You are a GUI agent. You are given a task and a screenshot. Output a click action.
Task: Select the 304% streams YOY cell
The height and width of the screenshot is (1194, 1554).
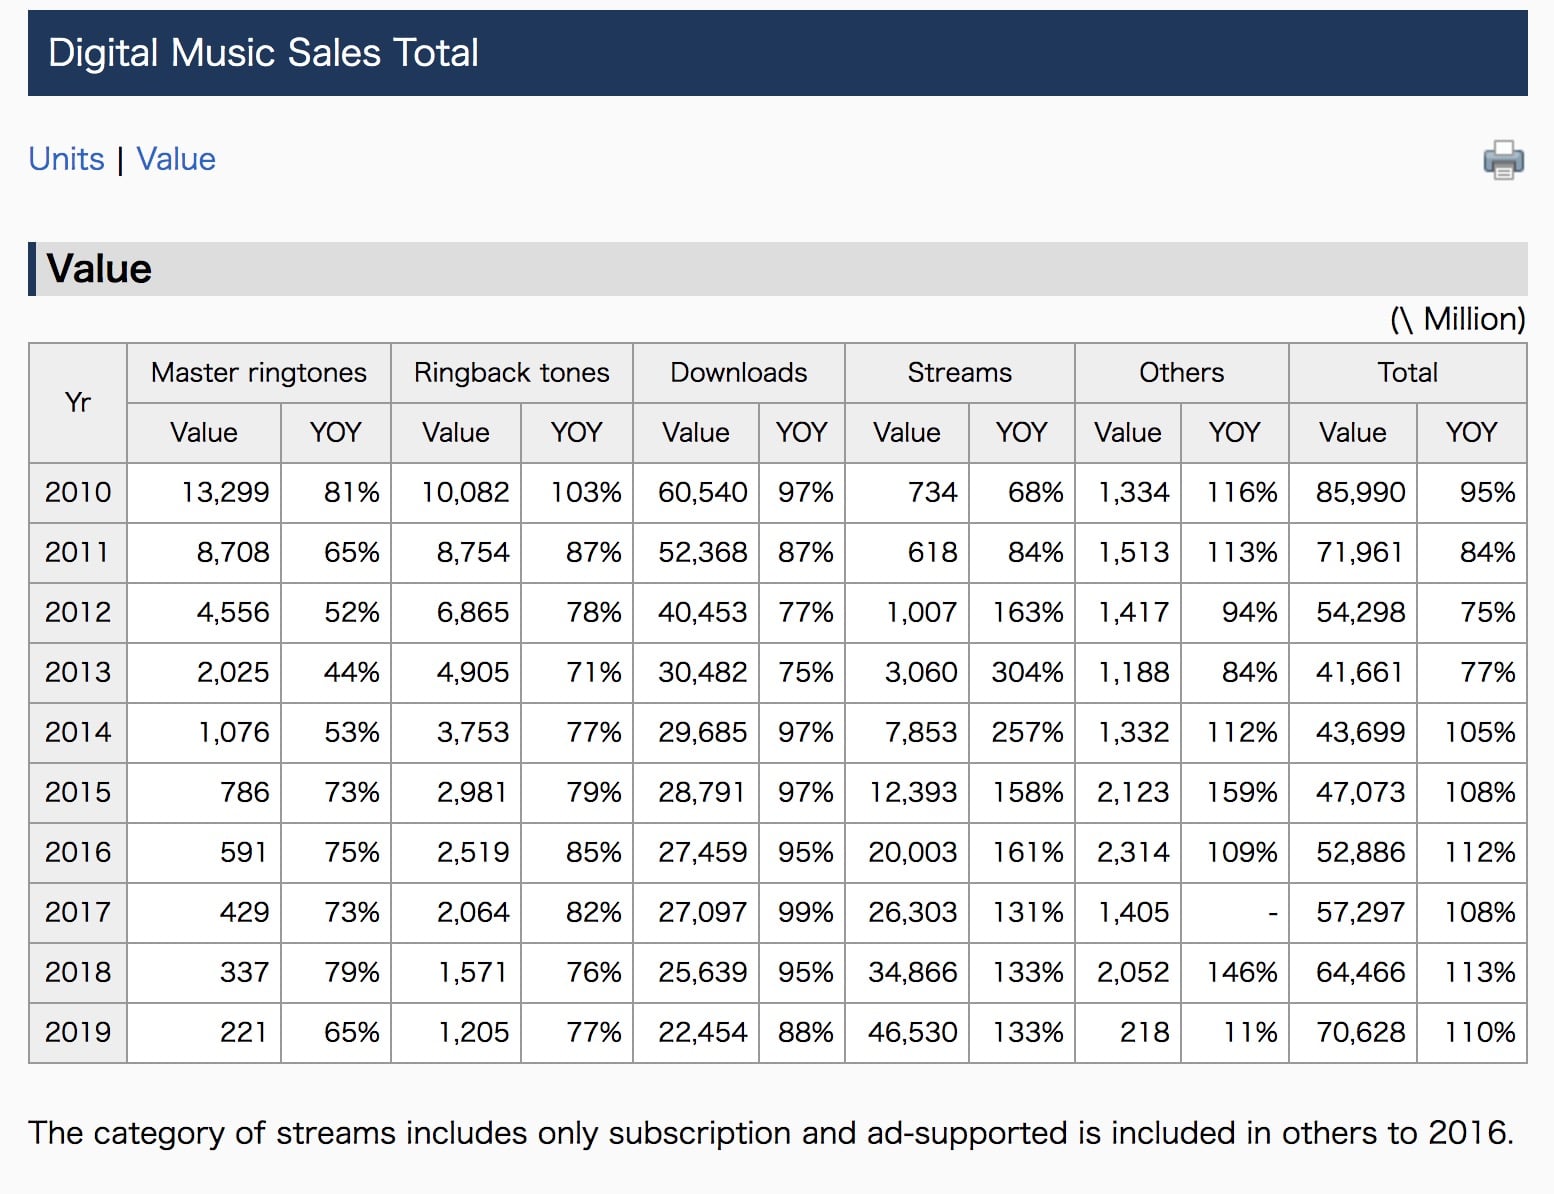(1026, 672)
